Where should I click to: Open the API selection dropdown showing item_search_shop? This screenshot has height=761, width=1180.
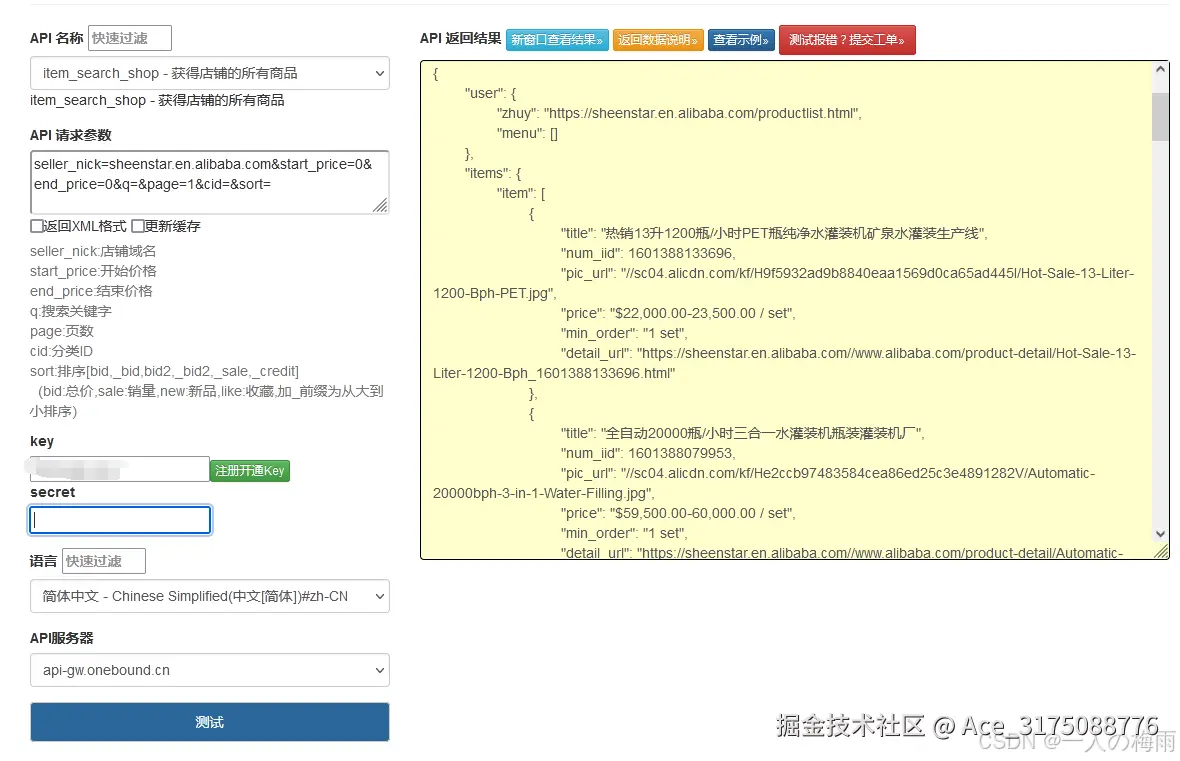pos(210,73)
